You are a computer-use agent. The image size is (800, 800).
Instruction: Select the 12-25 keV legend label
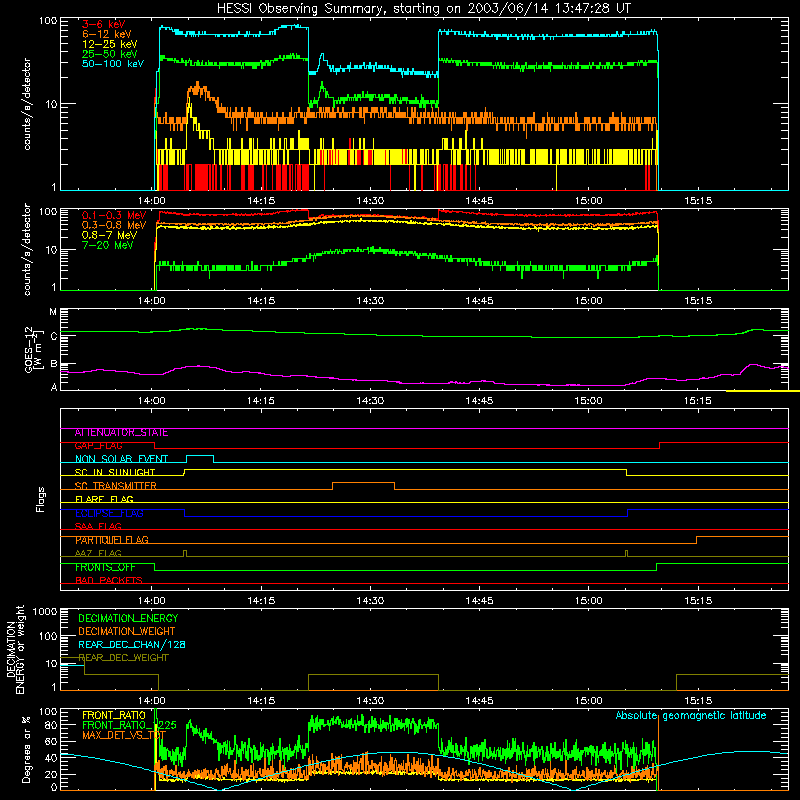[x=109, y=44]
